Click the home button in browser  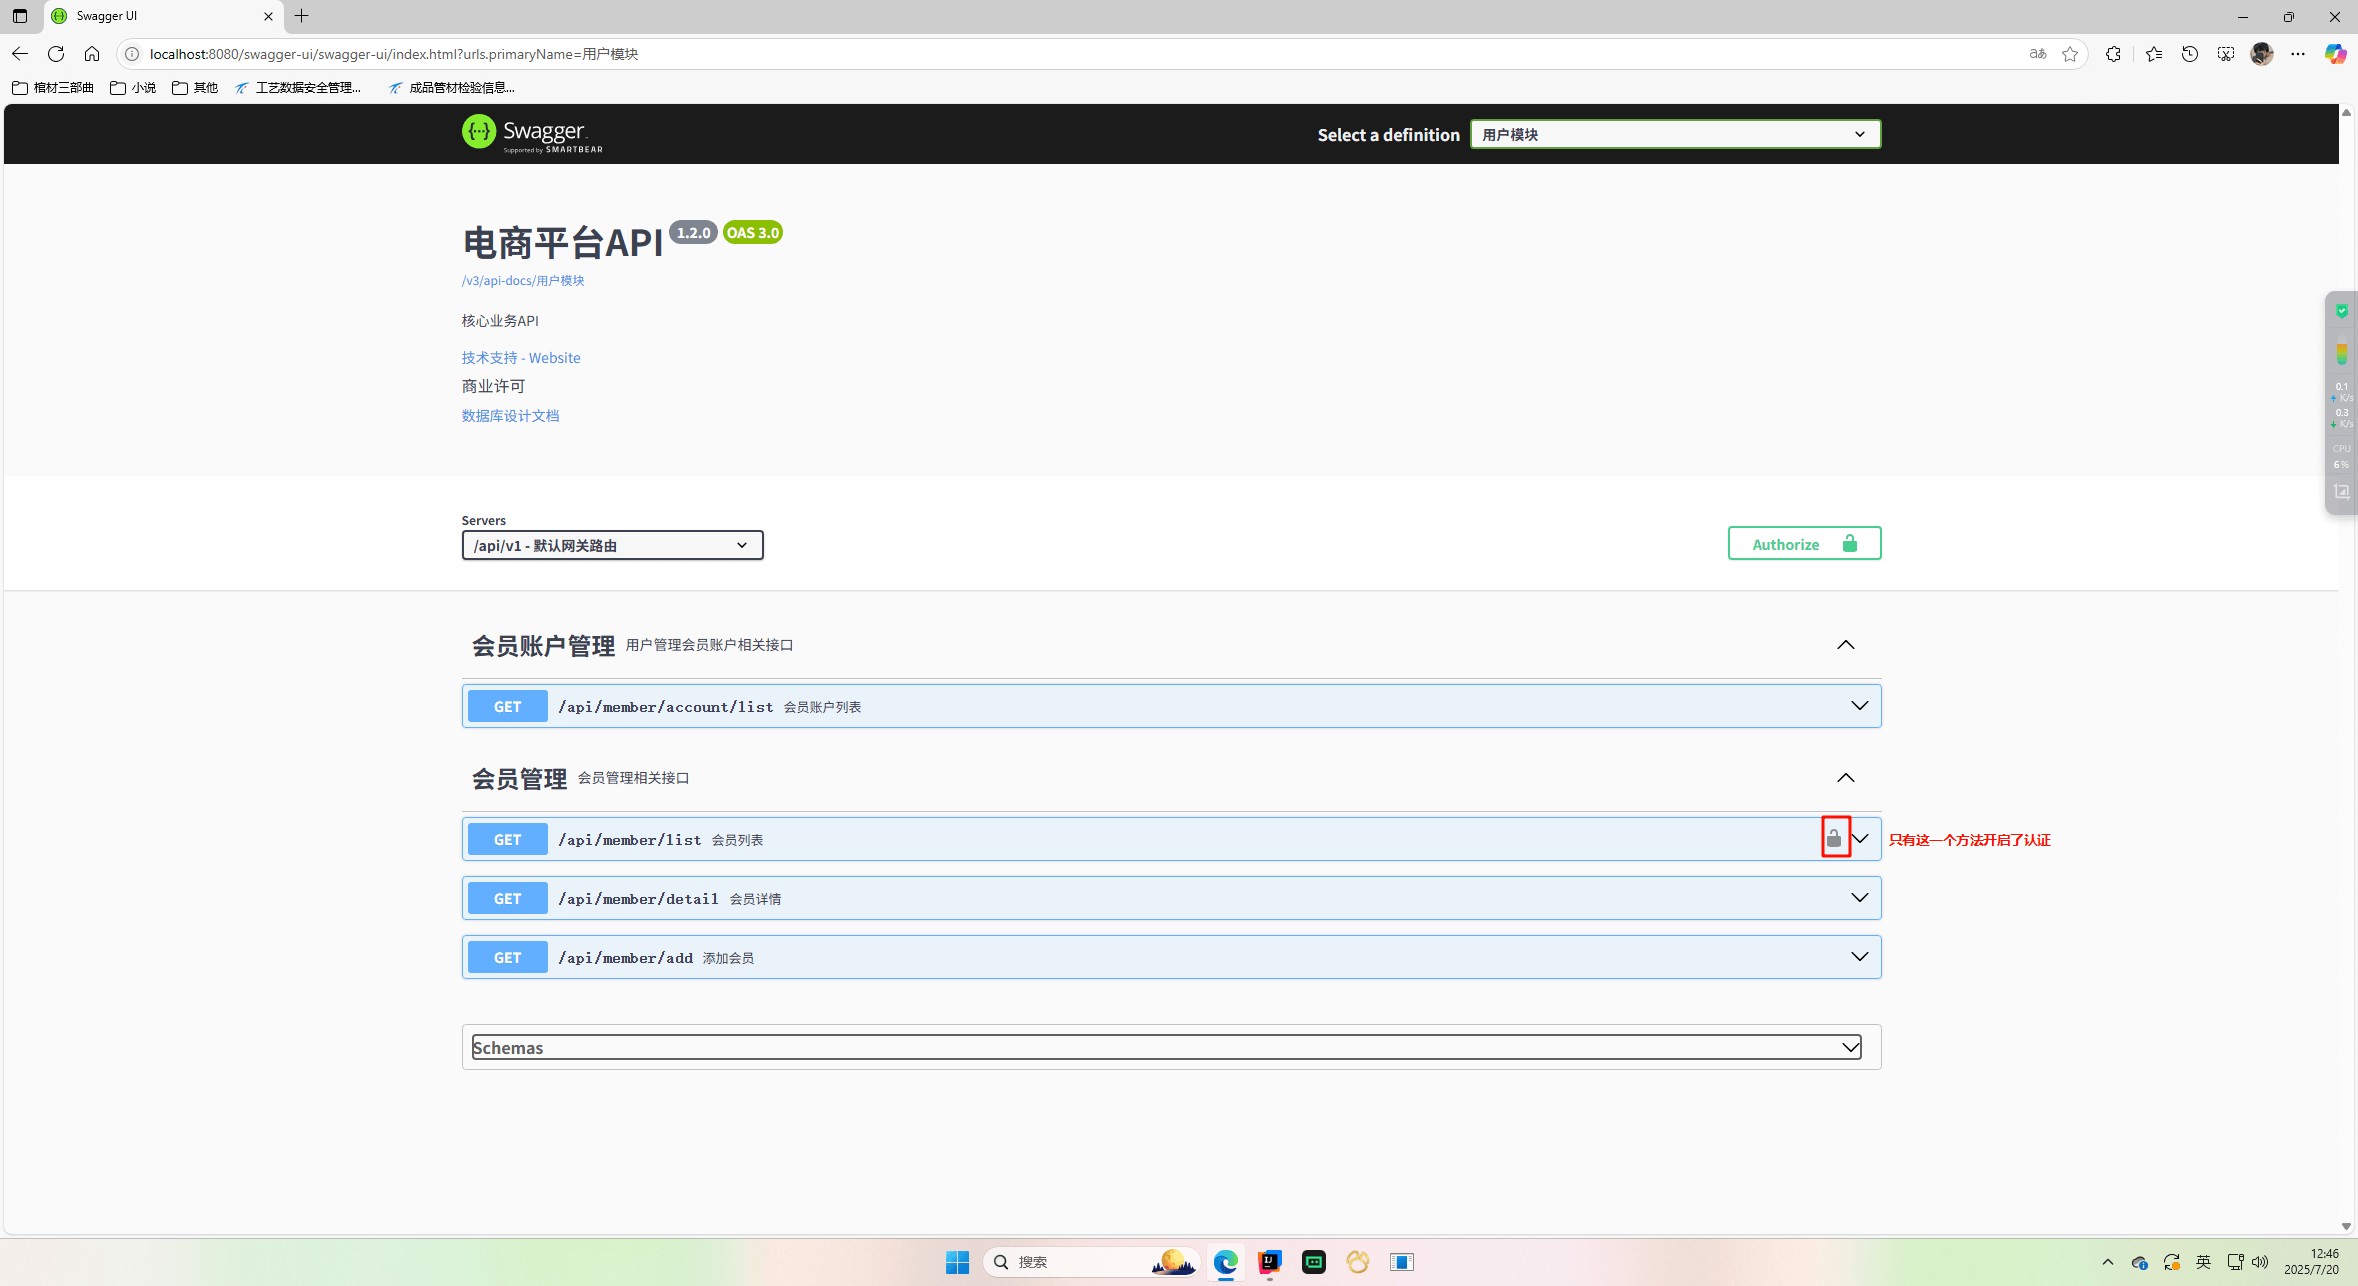coord(92,54)
